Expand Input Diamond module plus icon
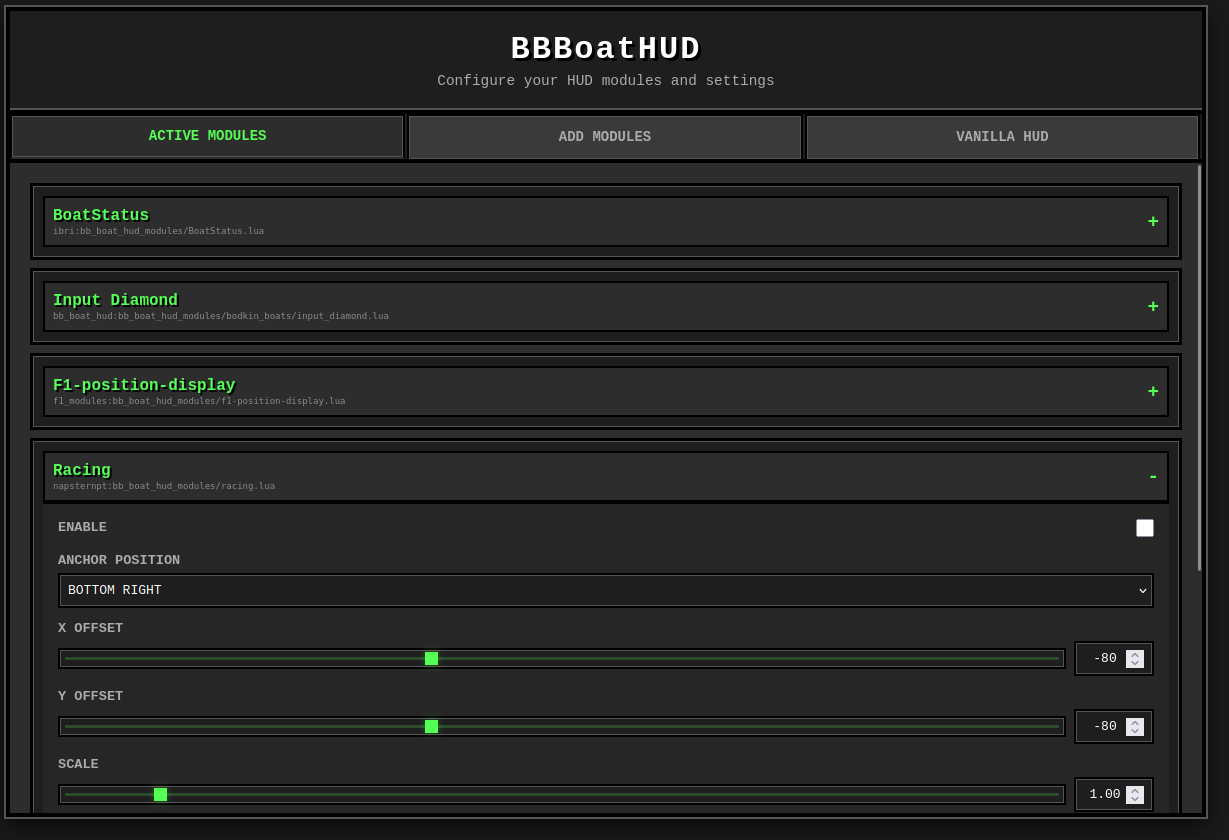 pyautogui.click(x=1153, y=307)
